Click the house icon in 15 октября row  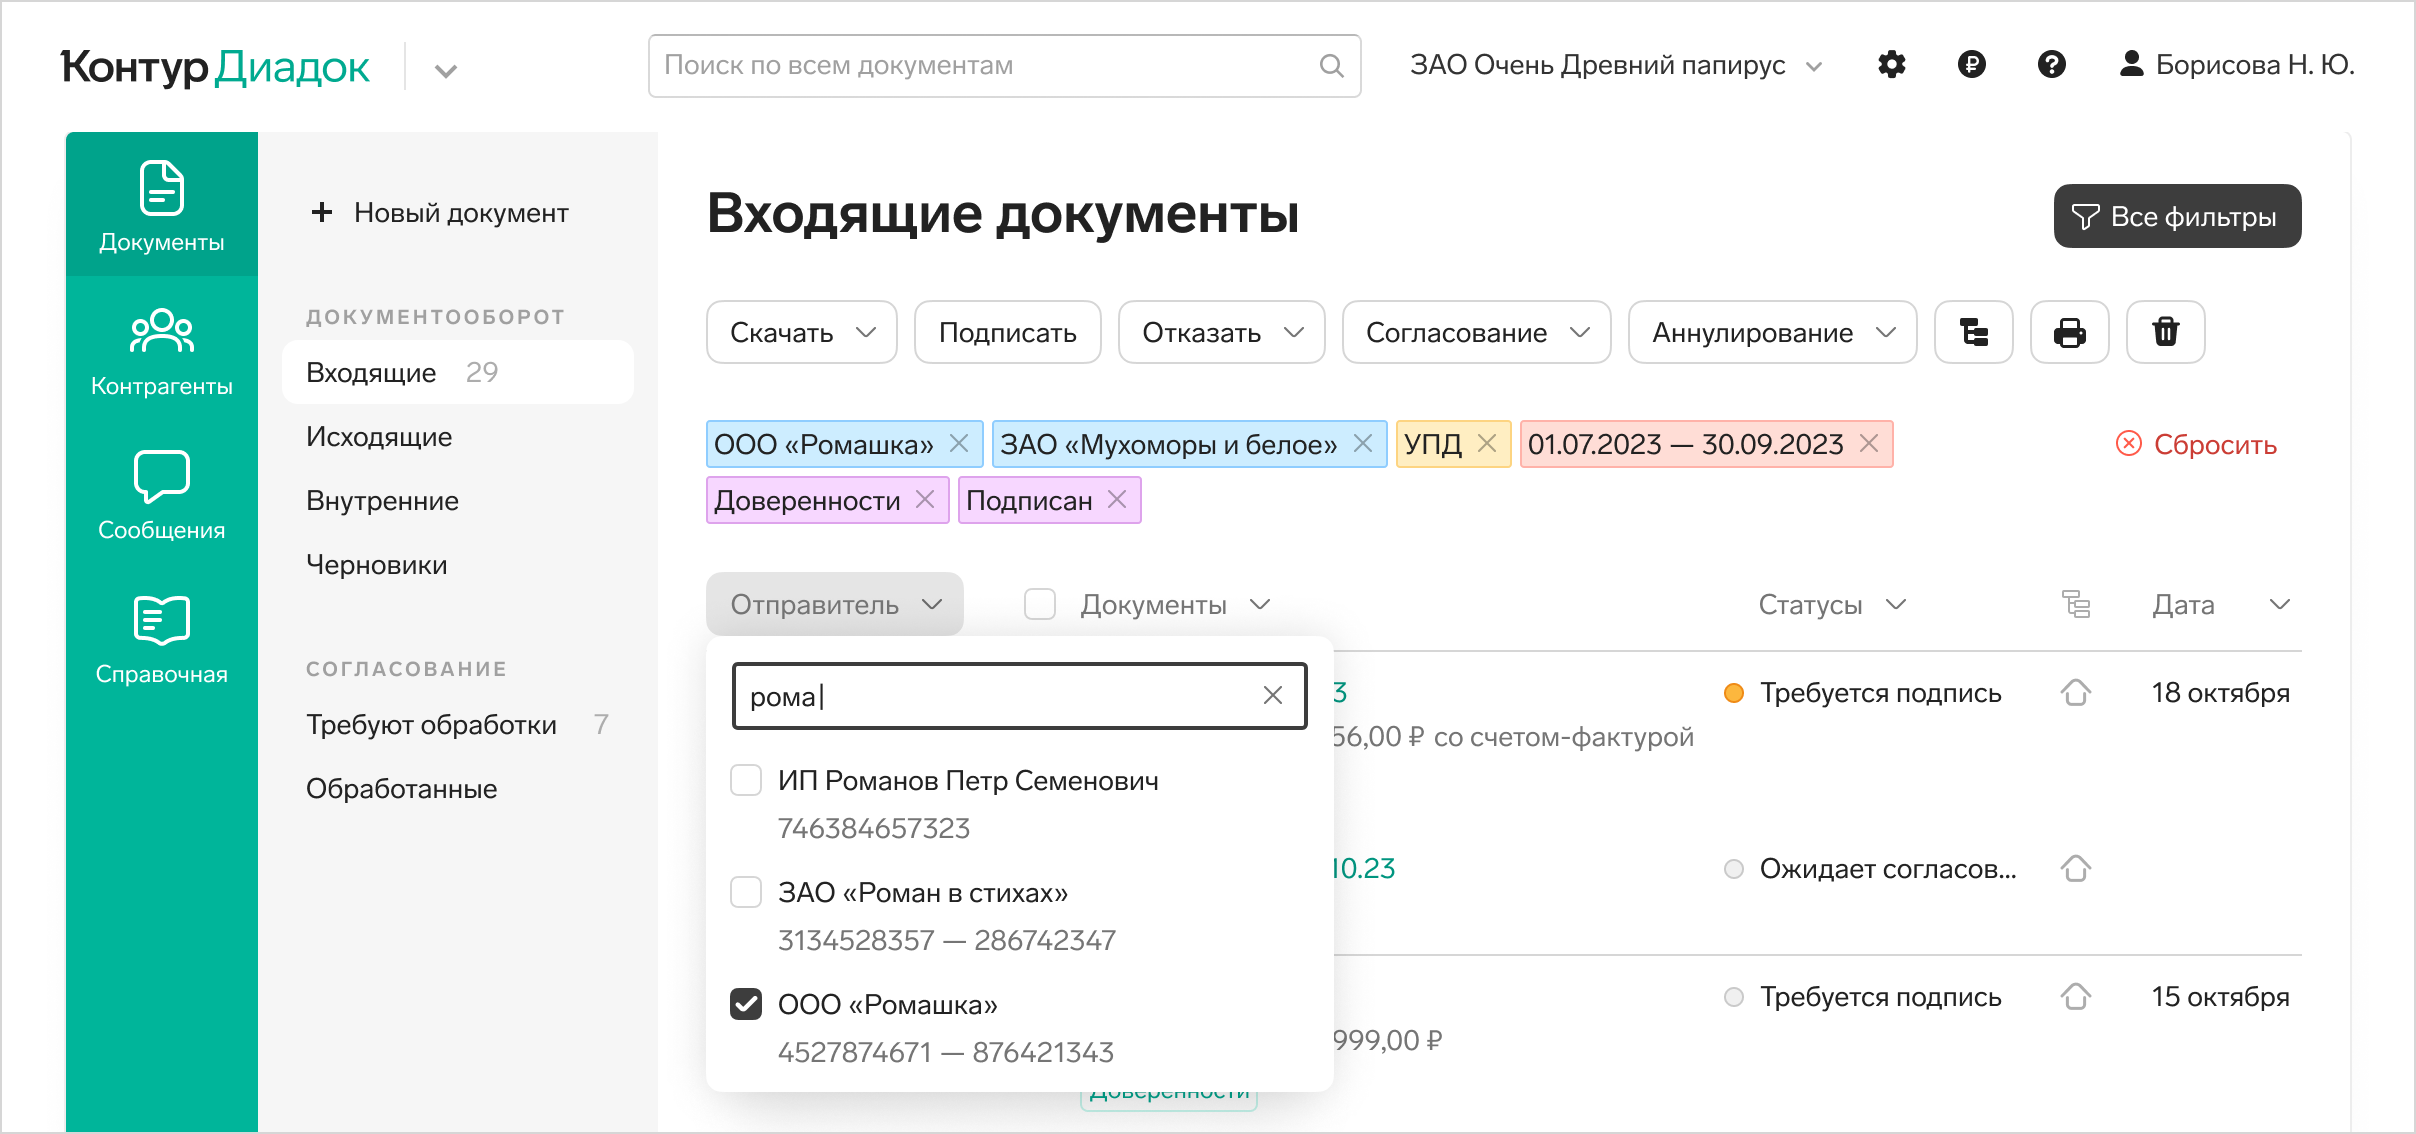(x=2076, y=996)
